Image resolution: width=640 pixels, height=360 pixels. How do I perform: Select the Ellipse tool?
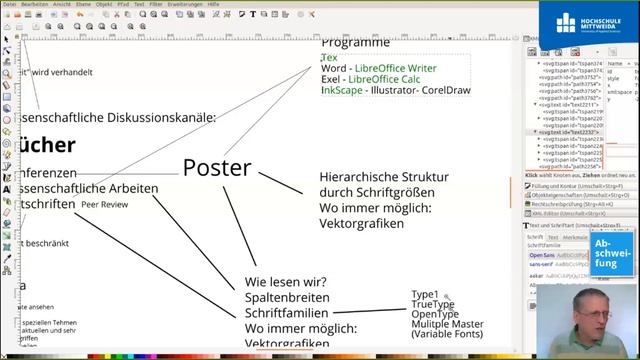coord(7,120)
